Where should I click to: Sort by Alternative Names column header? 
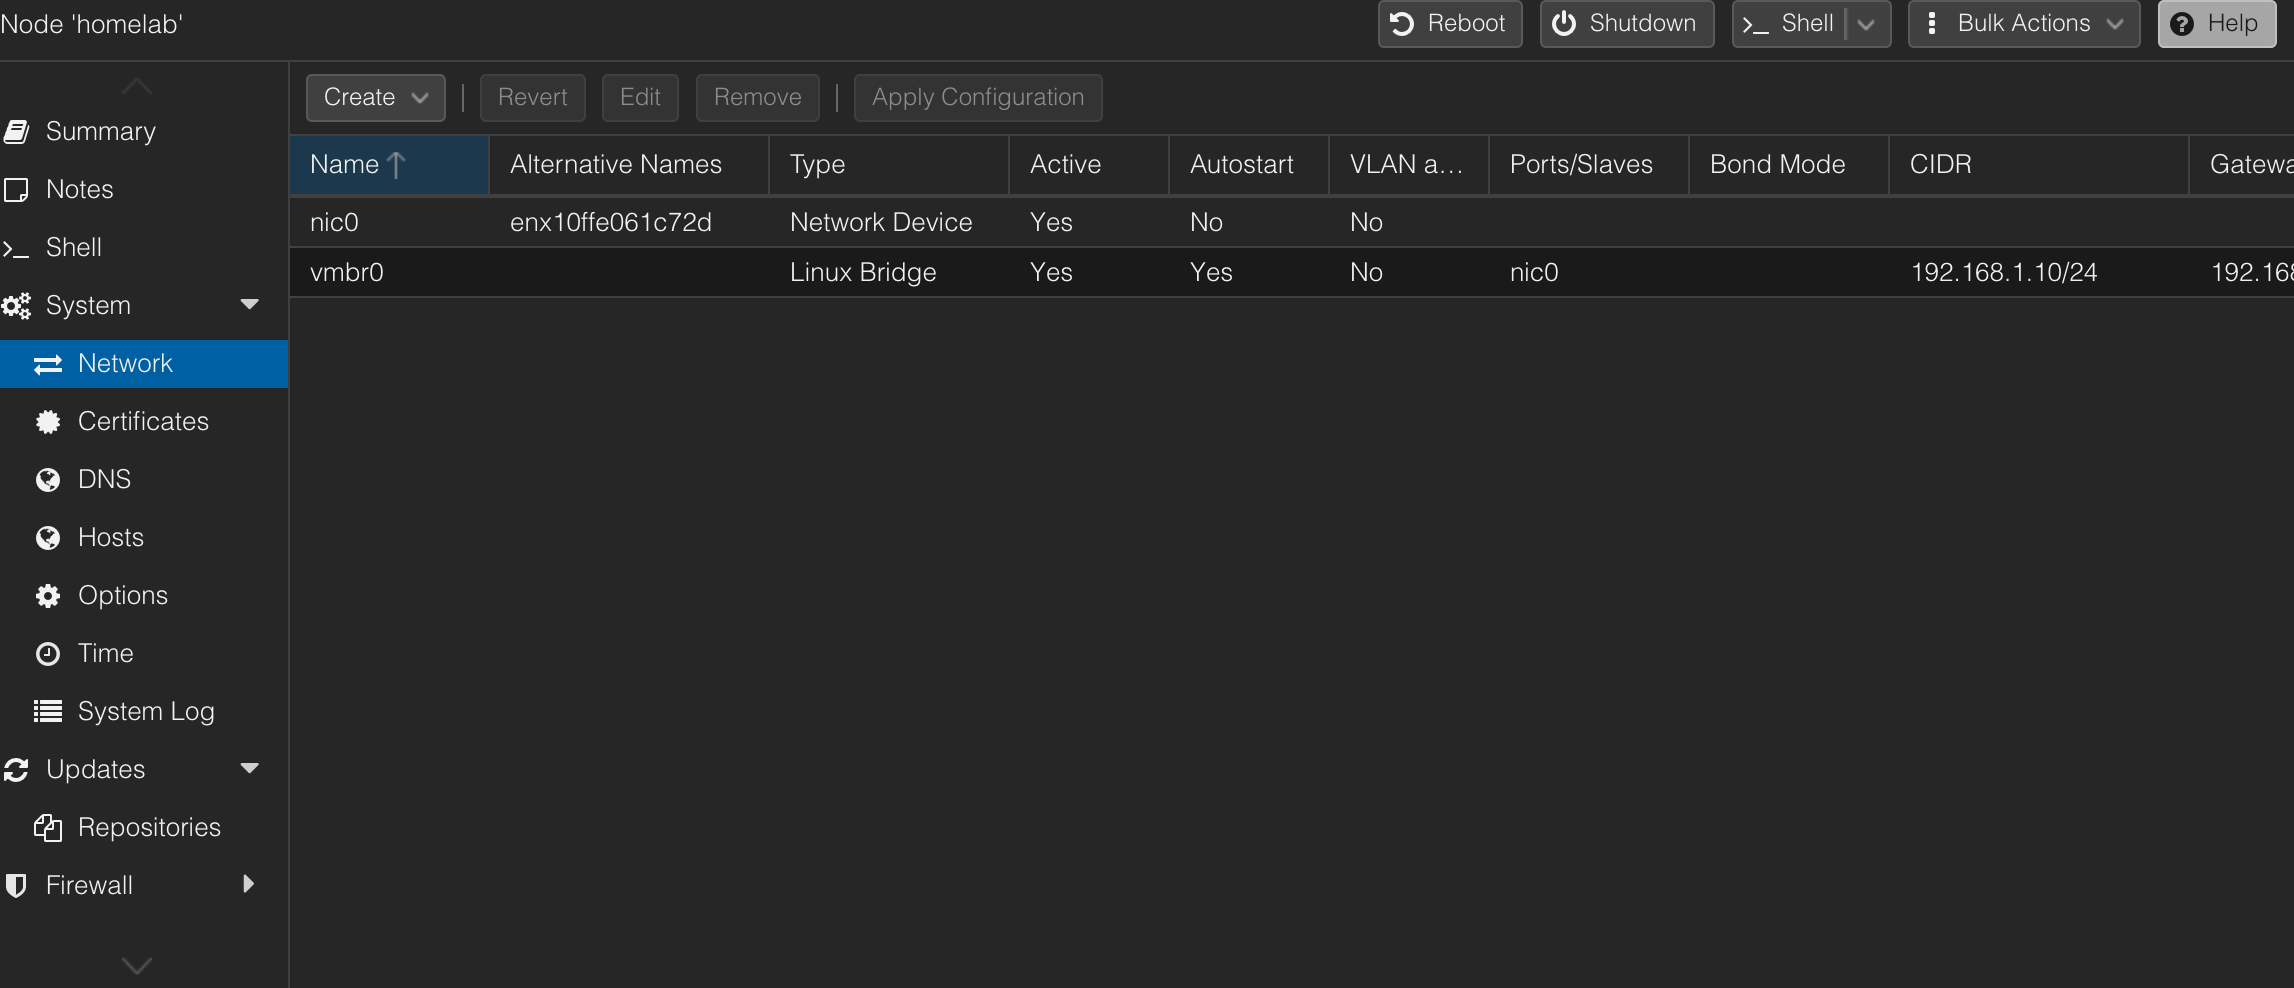[x=629, y=165]
